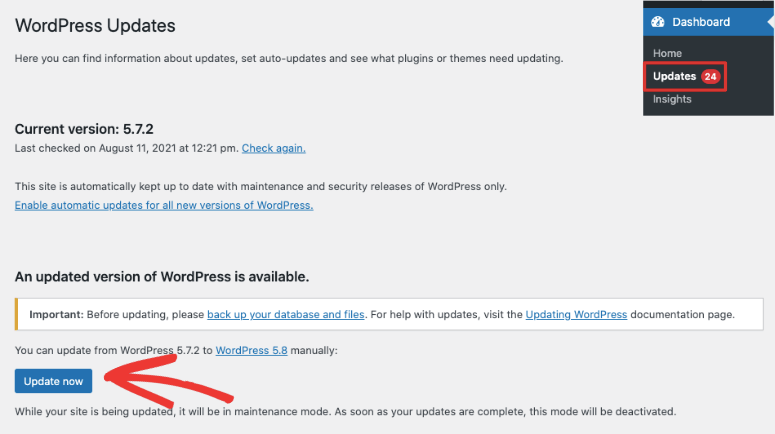
Task: Select the Updates submenu item
Action: coord(674,76)
